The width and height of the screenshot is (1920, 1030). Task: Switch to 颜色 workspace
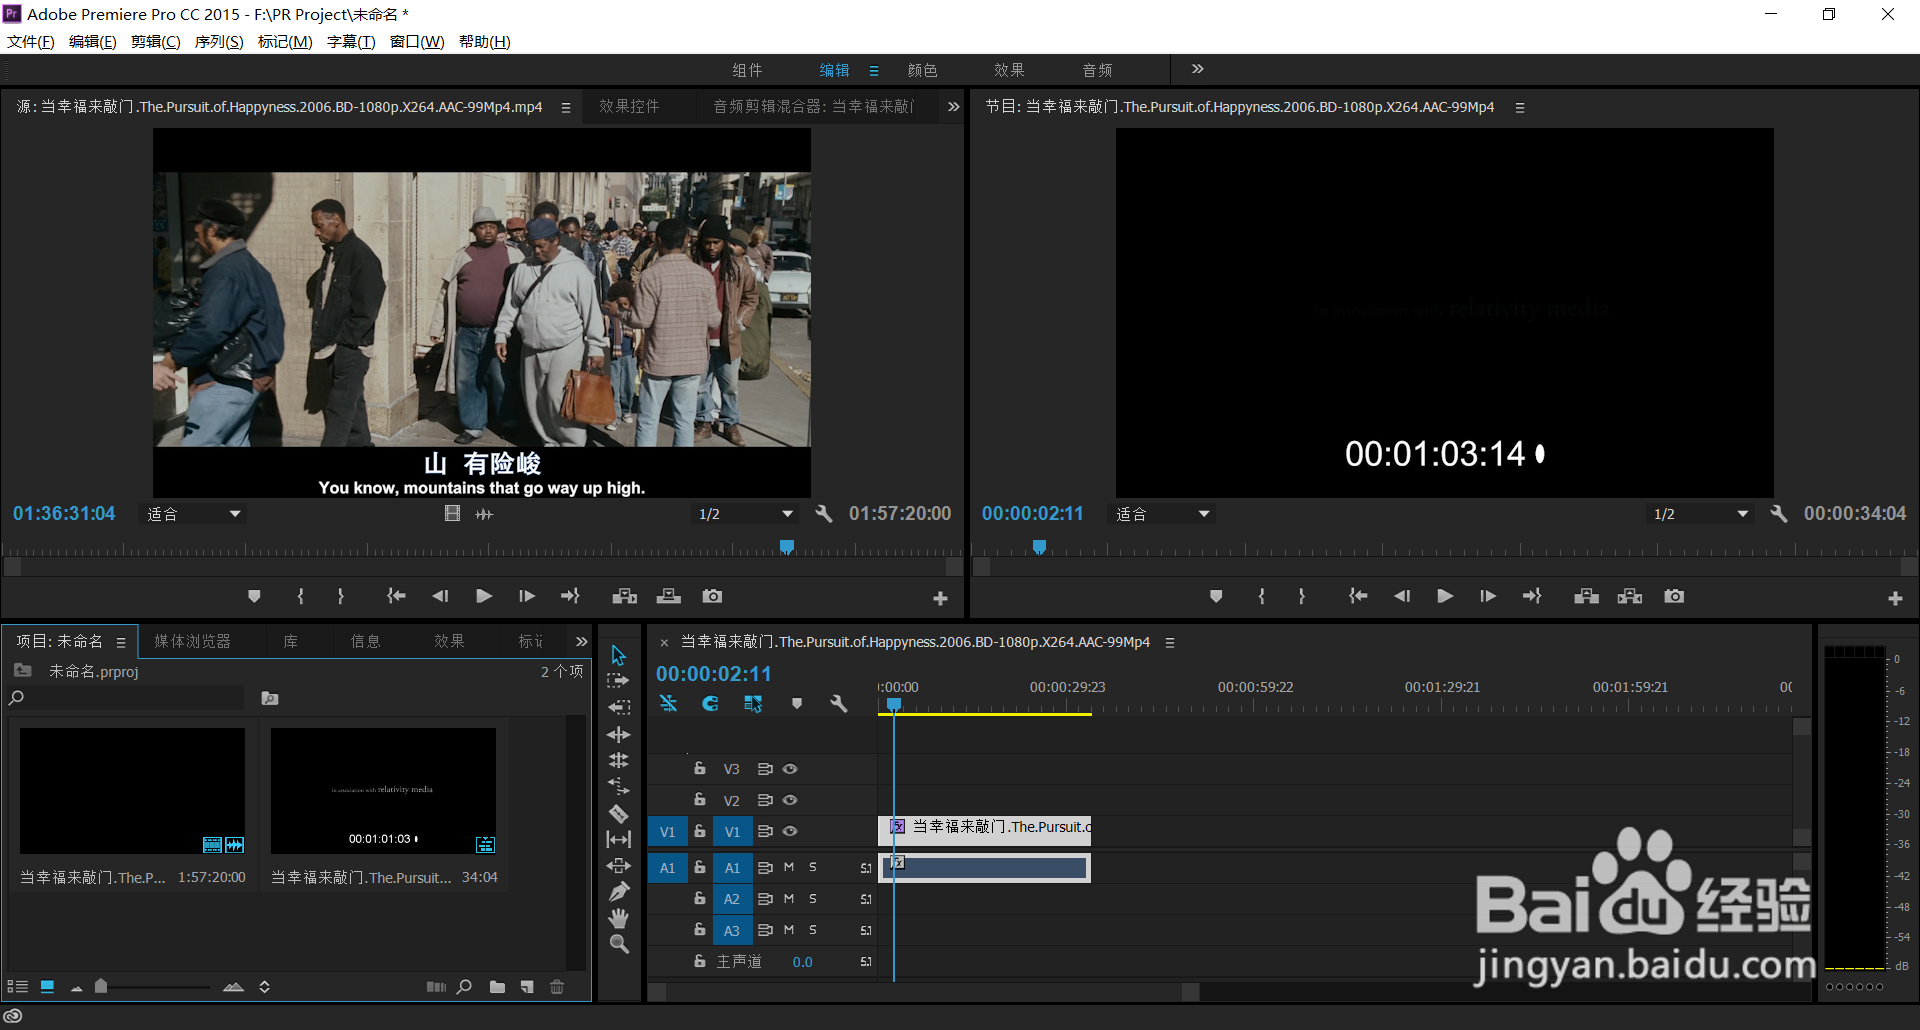tap(922, 70)
